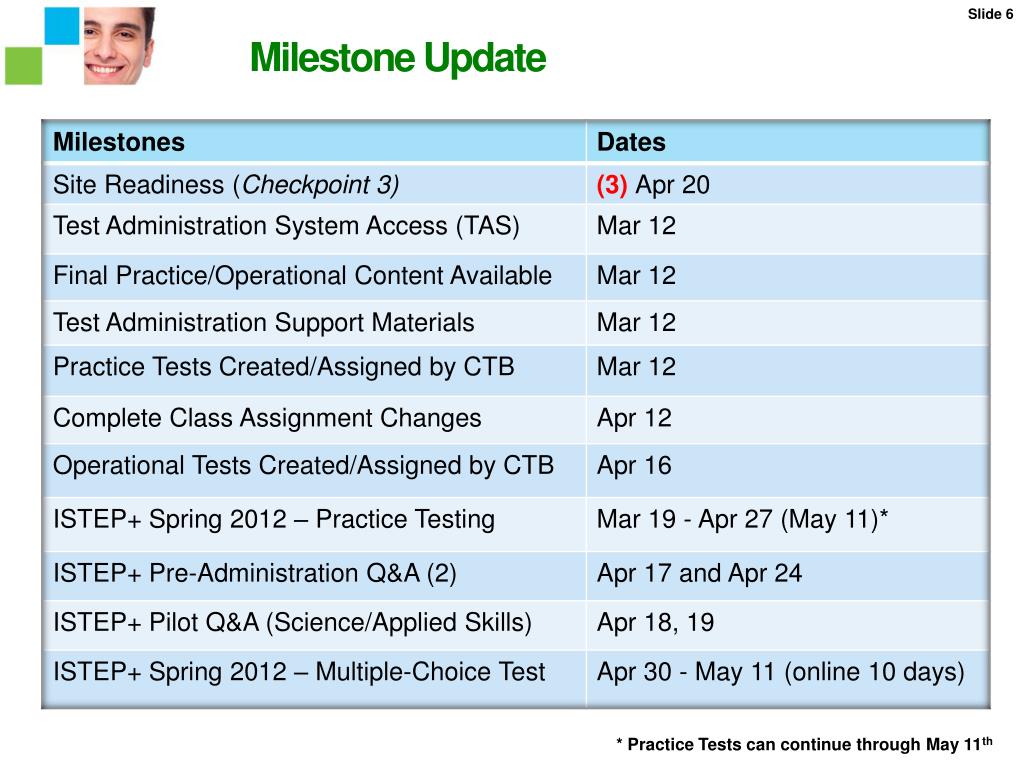Viewport: 1024px width, 768px height.
Task: Click Practice Tests Created/Assigned by CTB
Action: click(283, 367)
